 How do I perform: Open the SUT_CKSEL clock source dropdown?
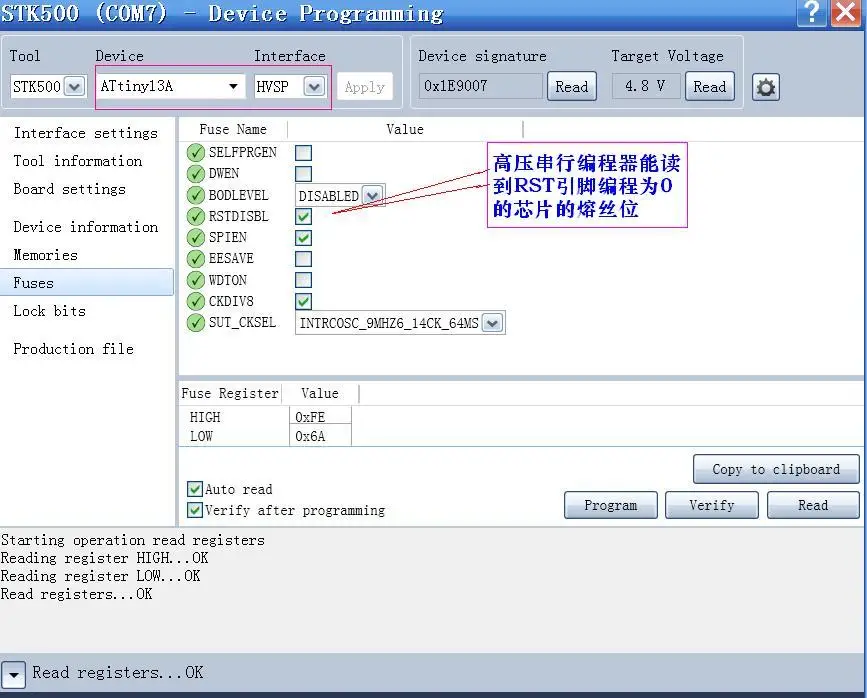tap(400, 323)
